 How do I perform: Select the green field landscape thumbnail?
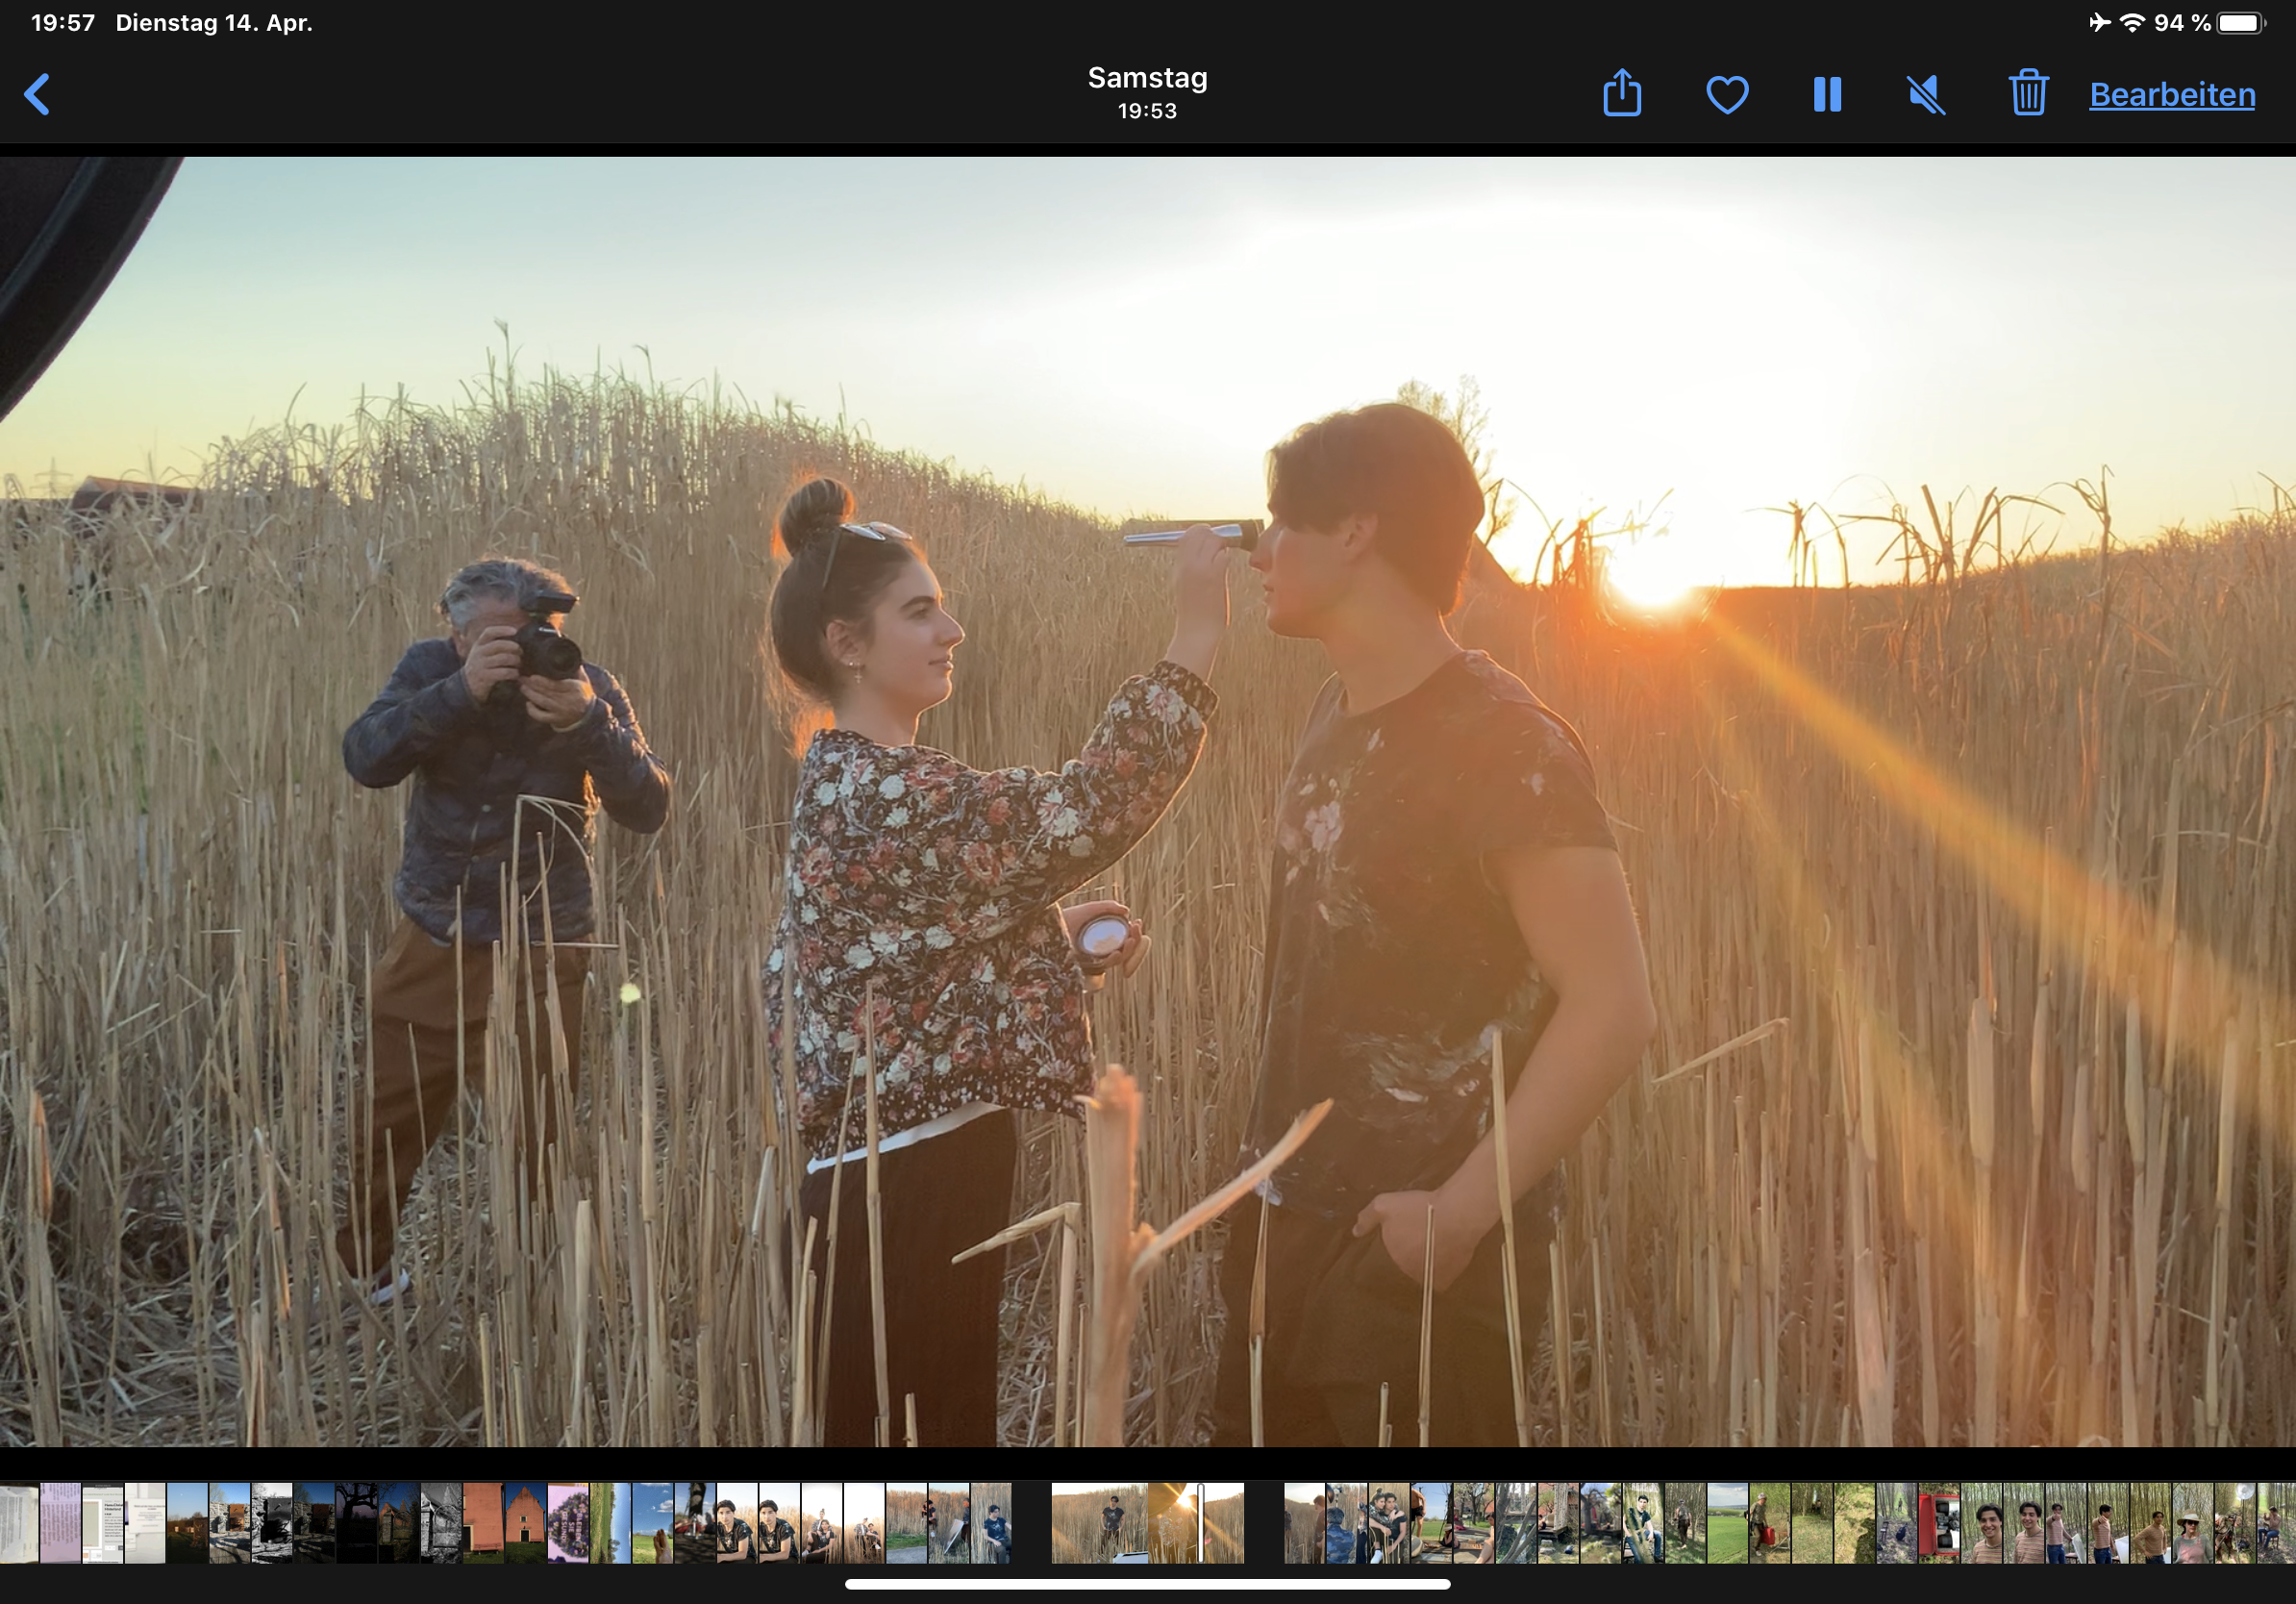pyautogui.click(x=1727, y=1523)
